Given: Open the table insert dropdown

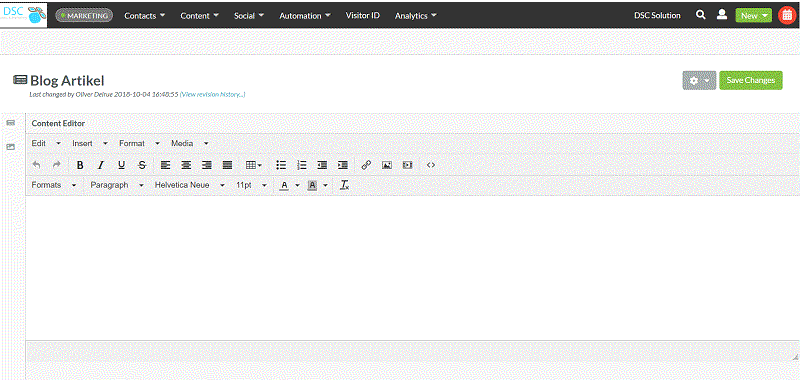Looking at the screenshot, I should point(254,165).
